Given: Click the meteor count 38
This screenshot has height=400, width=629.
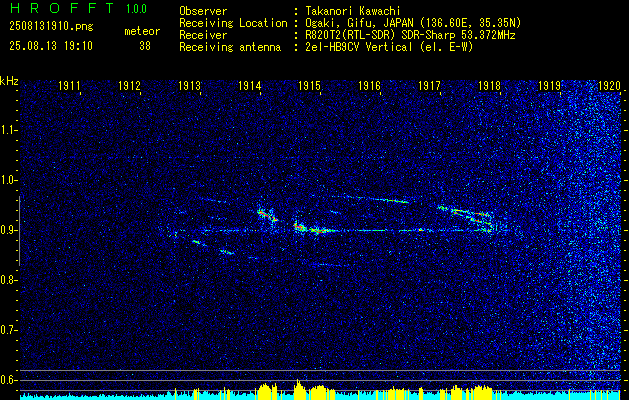Looking at the screenshot, I should (145, 46).
